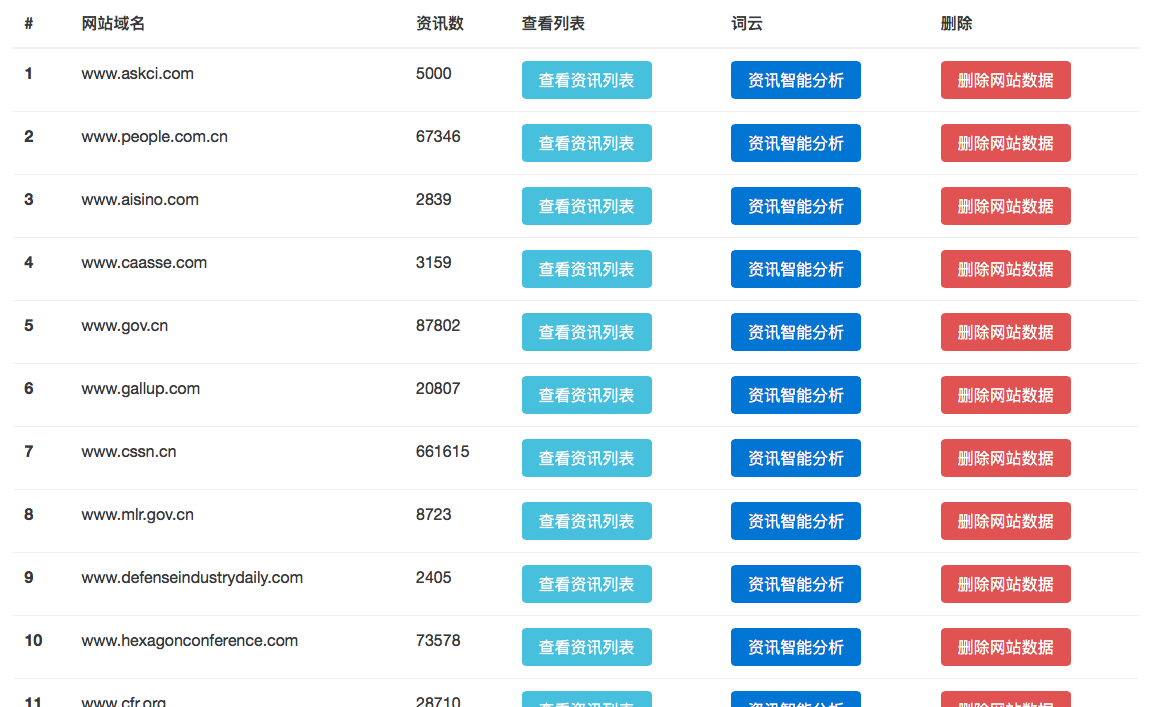Click 删除网站数据 for www.people.com.cn
Image resolution: width=1150 pixels, height=707 pixels.
[1006, 143]
